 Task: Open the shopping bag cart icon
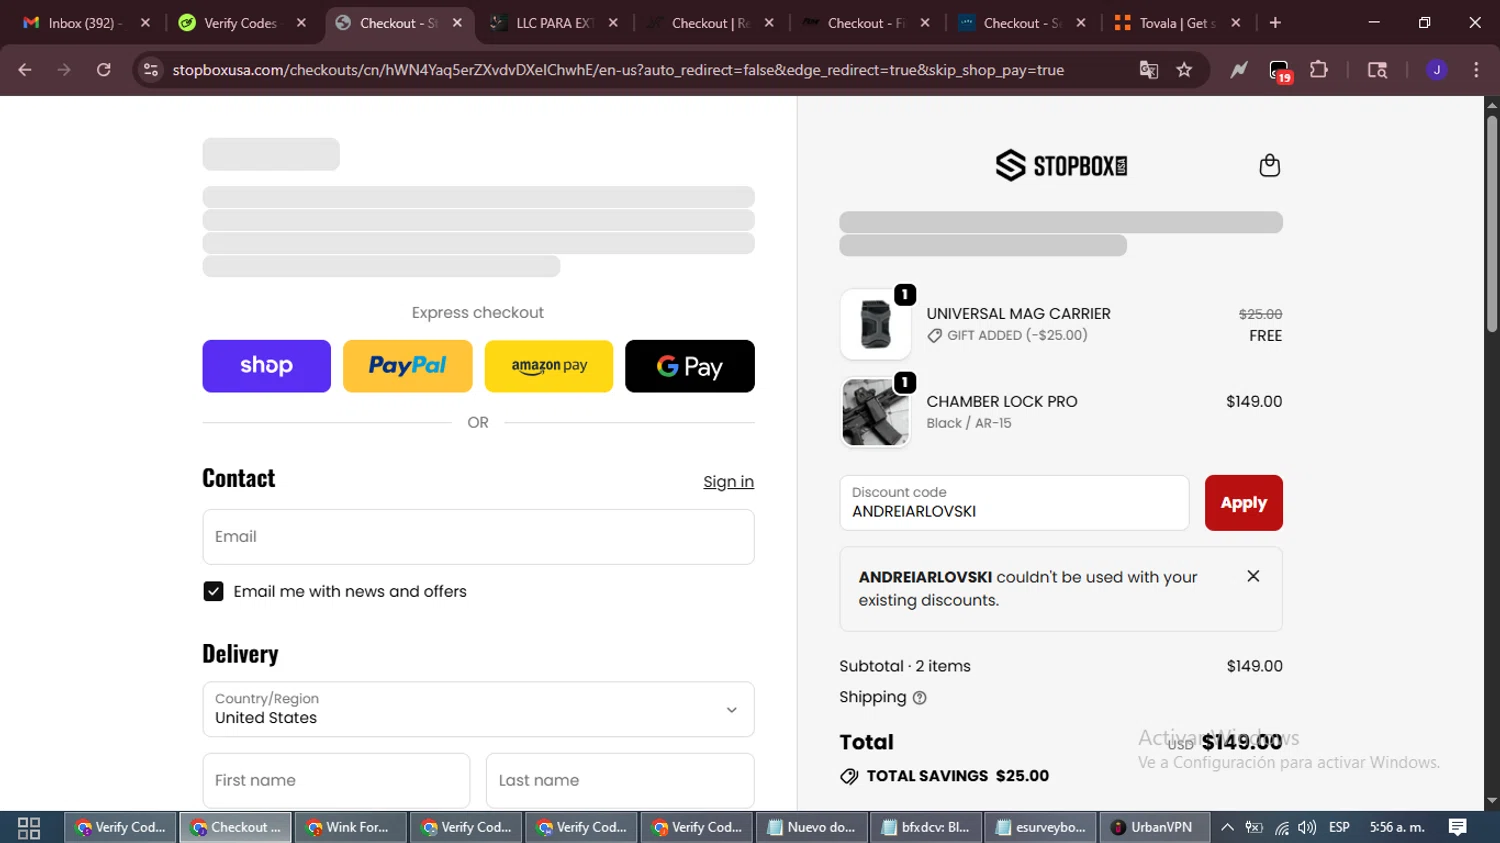(1269, 166)
